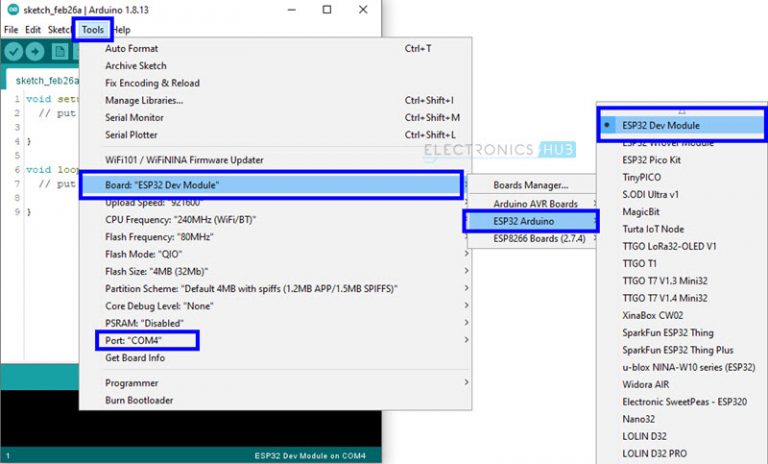Select Burn Bootloader
This screenshot has height=464, width=768.
(139, 400)
